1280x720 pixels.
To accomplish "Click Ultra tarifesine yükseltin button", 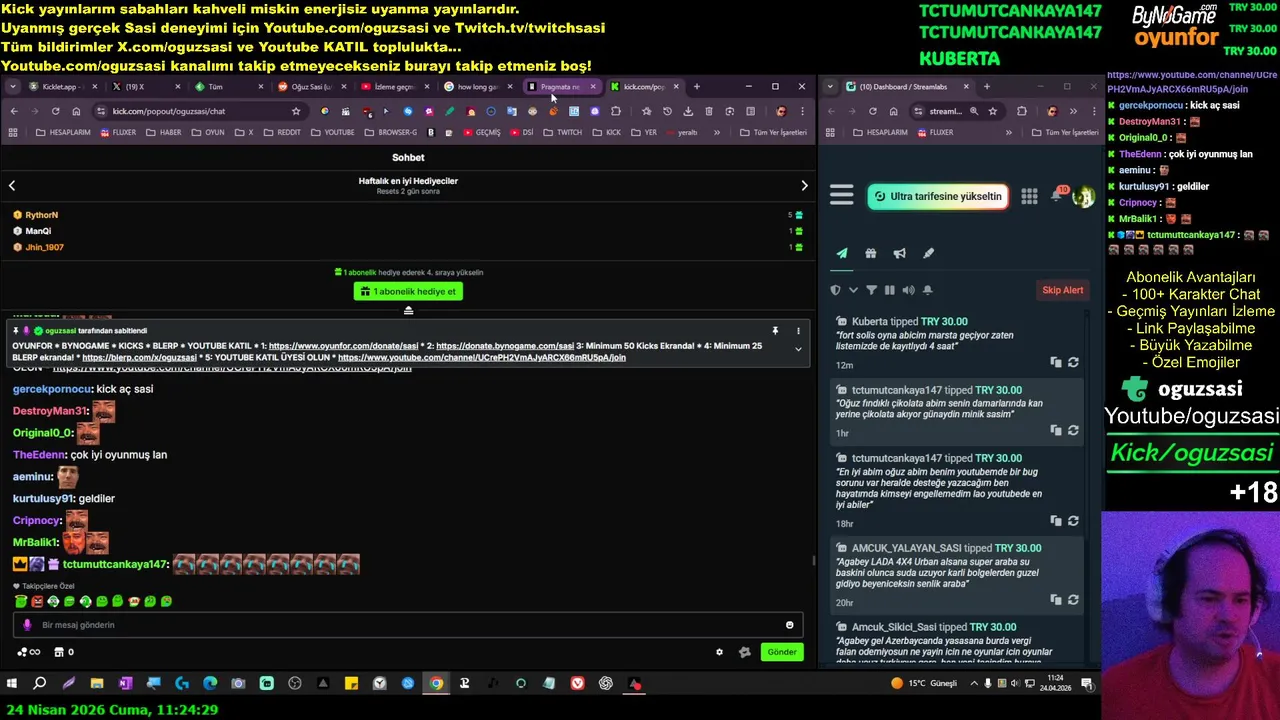I will (937, 196).
